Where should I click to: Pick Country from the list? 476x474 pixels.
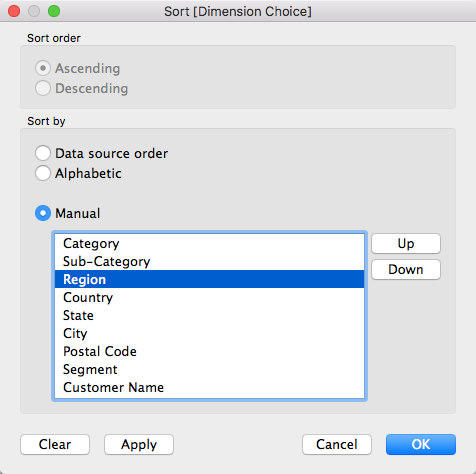tap(209, 297)
